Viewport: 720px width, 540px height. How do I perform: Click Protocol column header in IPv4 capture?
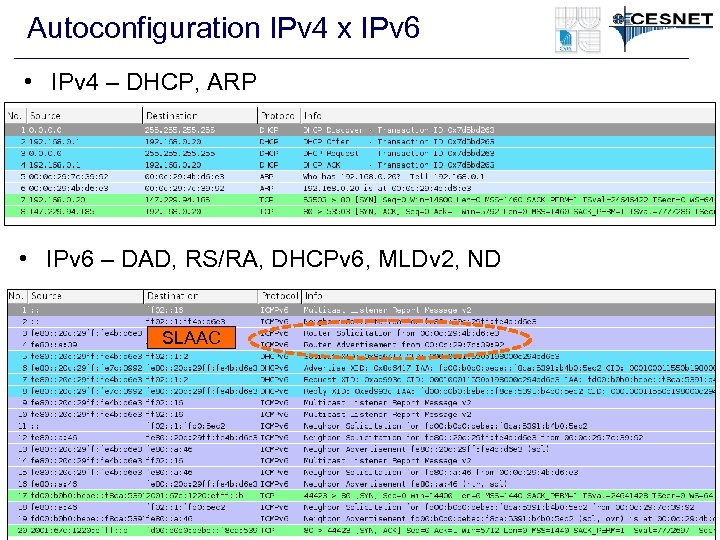278,116
